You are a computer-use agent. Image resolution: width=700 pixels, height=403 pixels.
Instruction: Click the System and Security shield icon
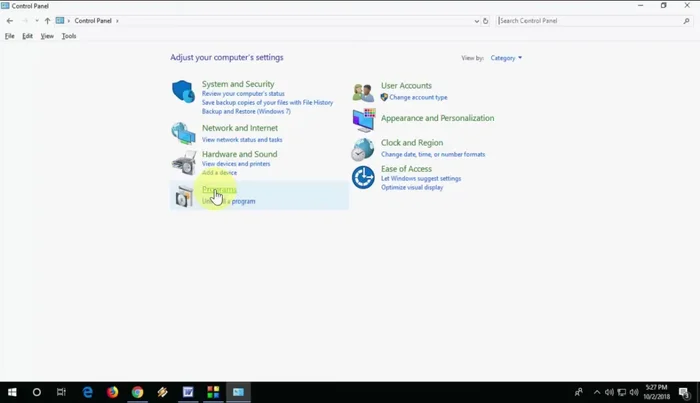183,92
